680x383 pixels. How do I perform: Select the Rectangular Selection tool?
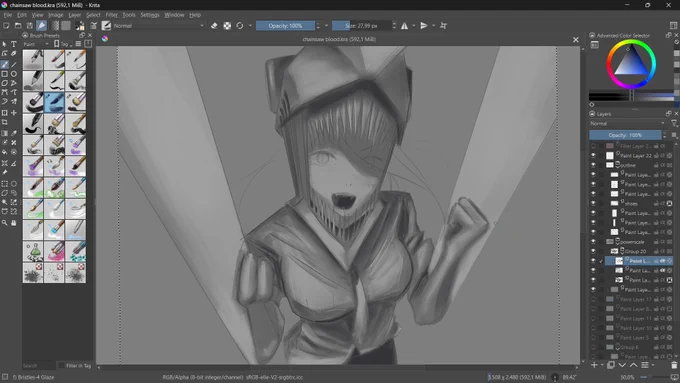pyautogui.click(x=5, y=183)
